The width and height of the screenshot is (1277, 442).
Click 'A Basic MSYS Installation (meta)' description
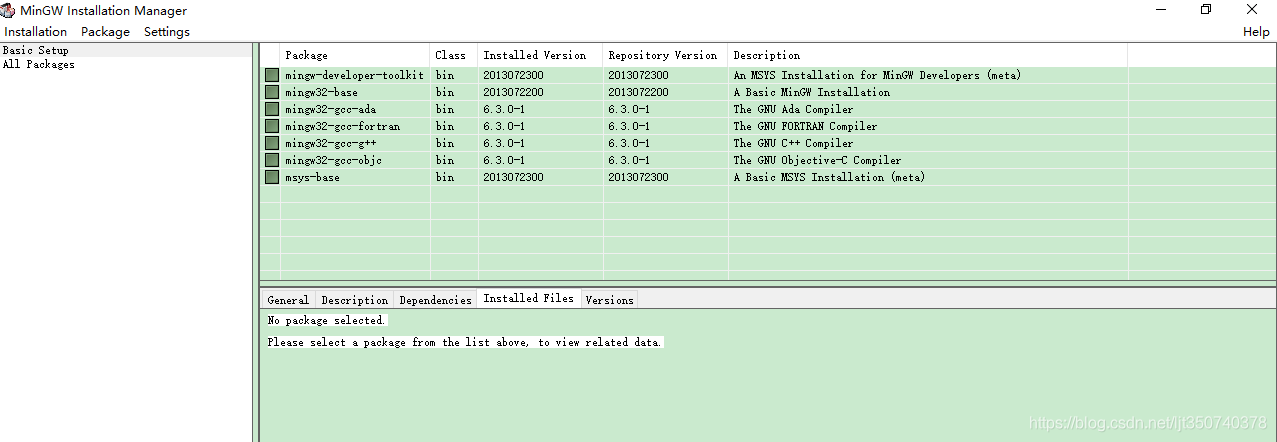click(829, 177)
